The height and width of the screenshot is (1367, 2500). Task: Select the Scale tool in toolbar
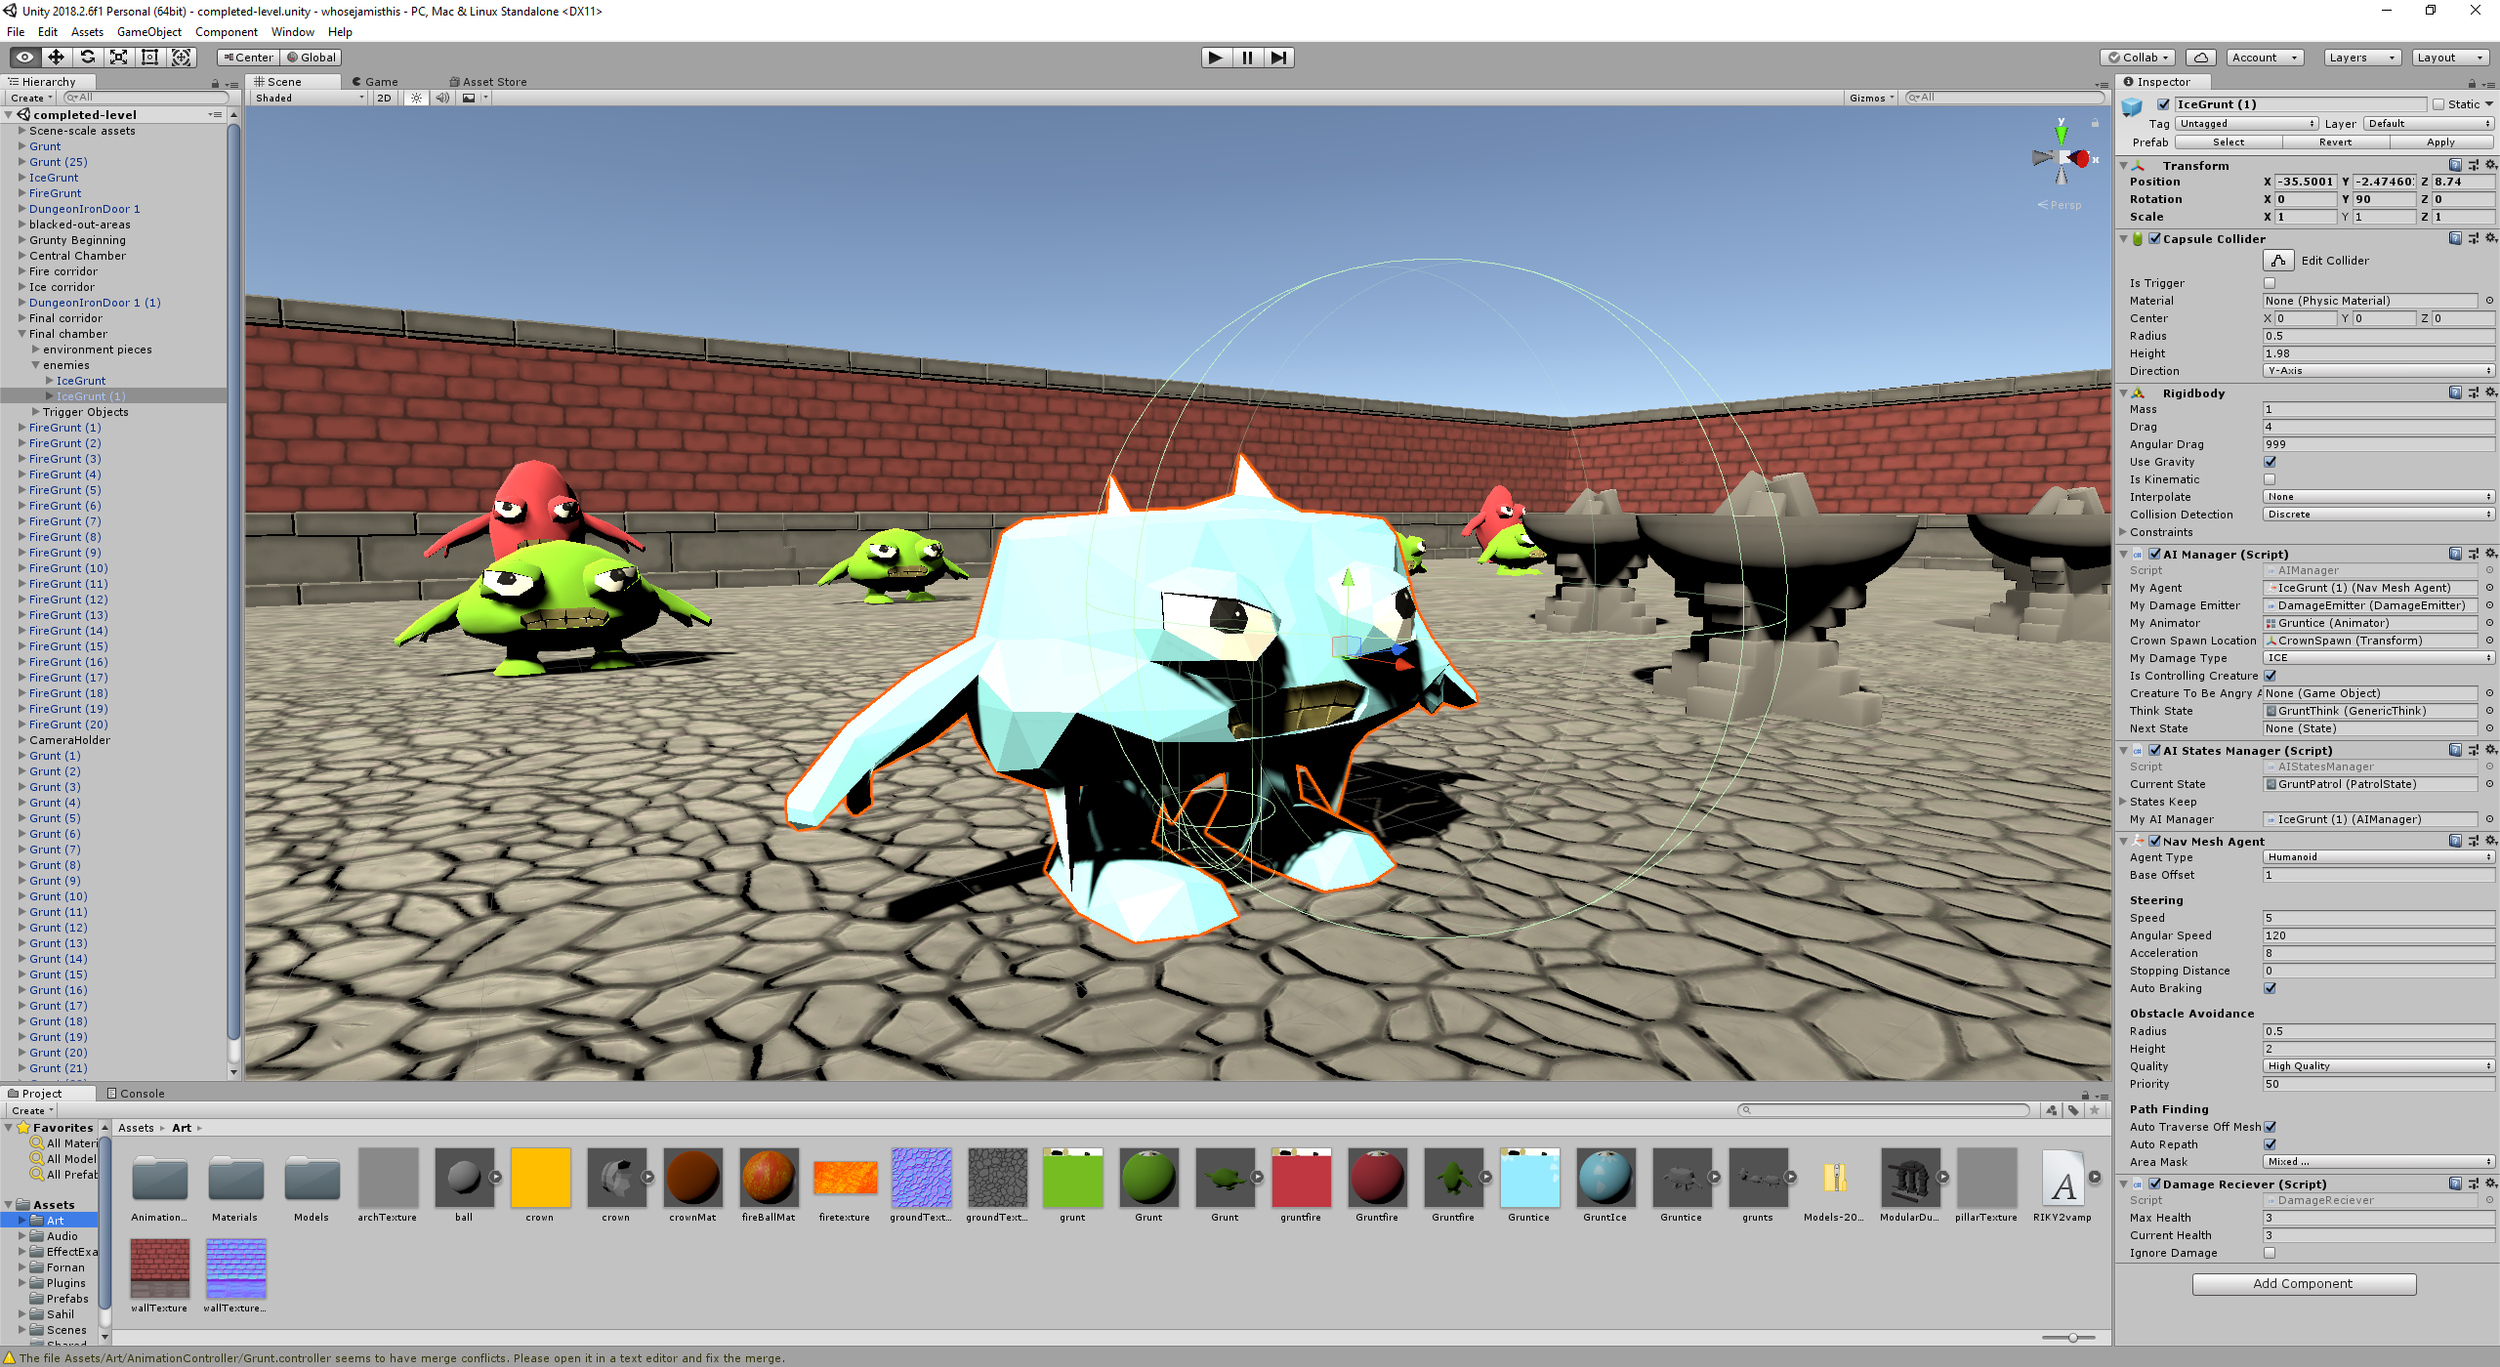point(119,57)
